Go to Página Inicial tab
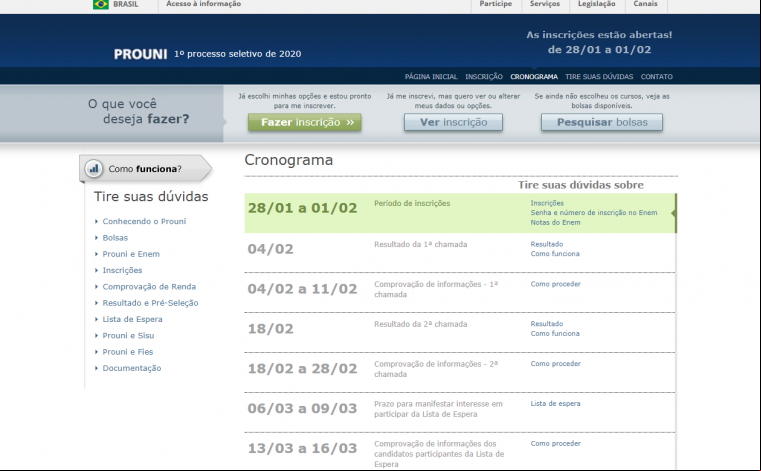The width and height of the screenshot is (761, 471). point(431,77)
